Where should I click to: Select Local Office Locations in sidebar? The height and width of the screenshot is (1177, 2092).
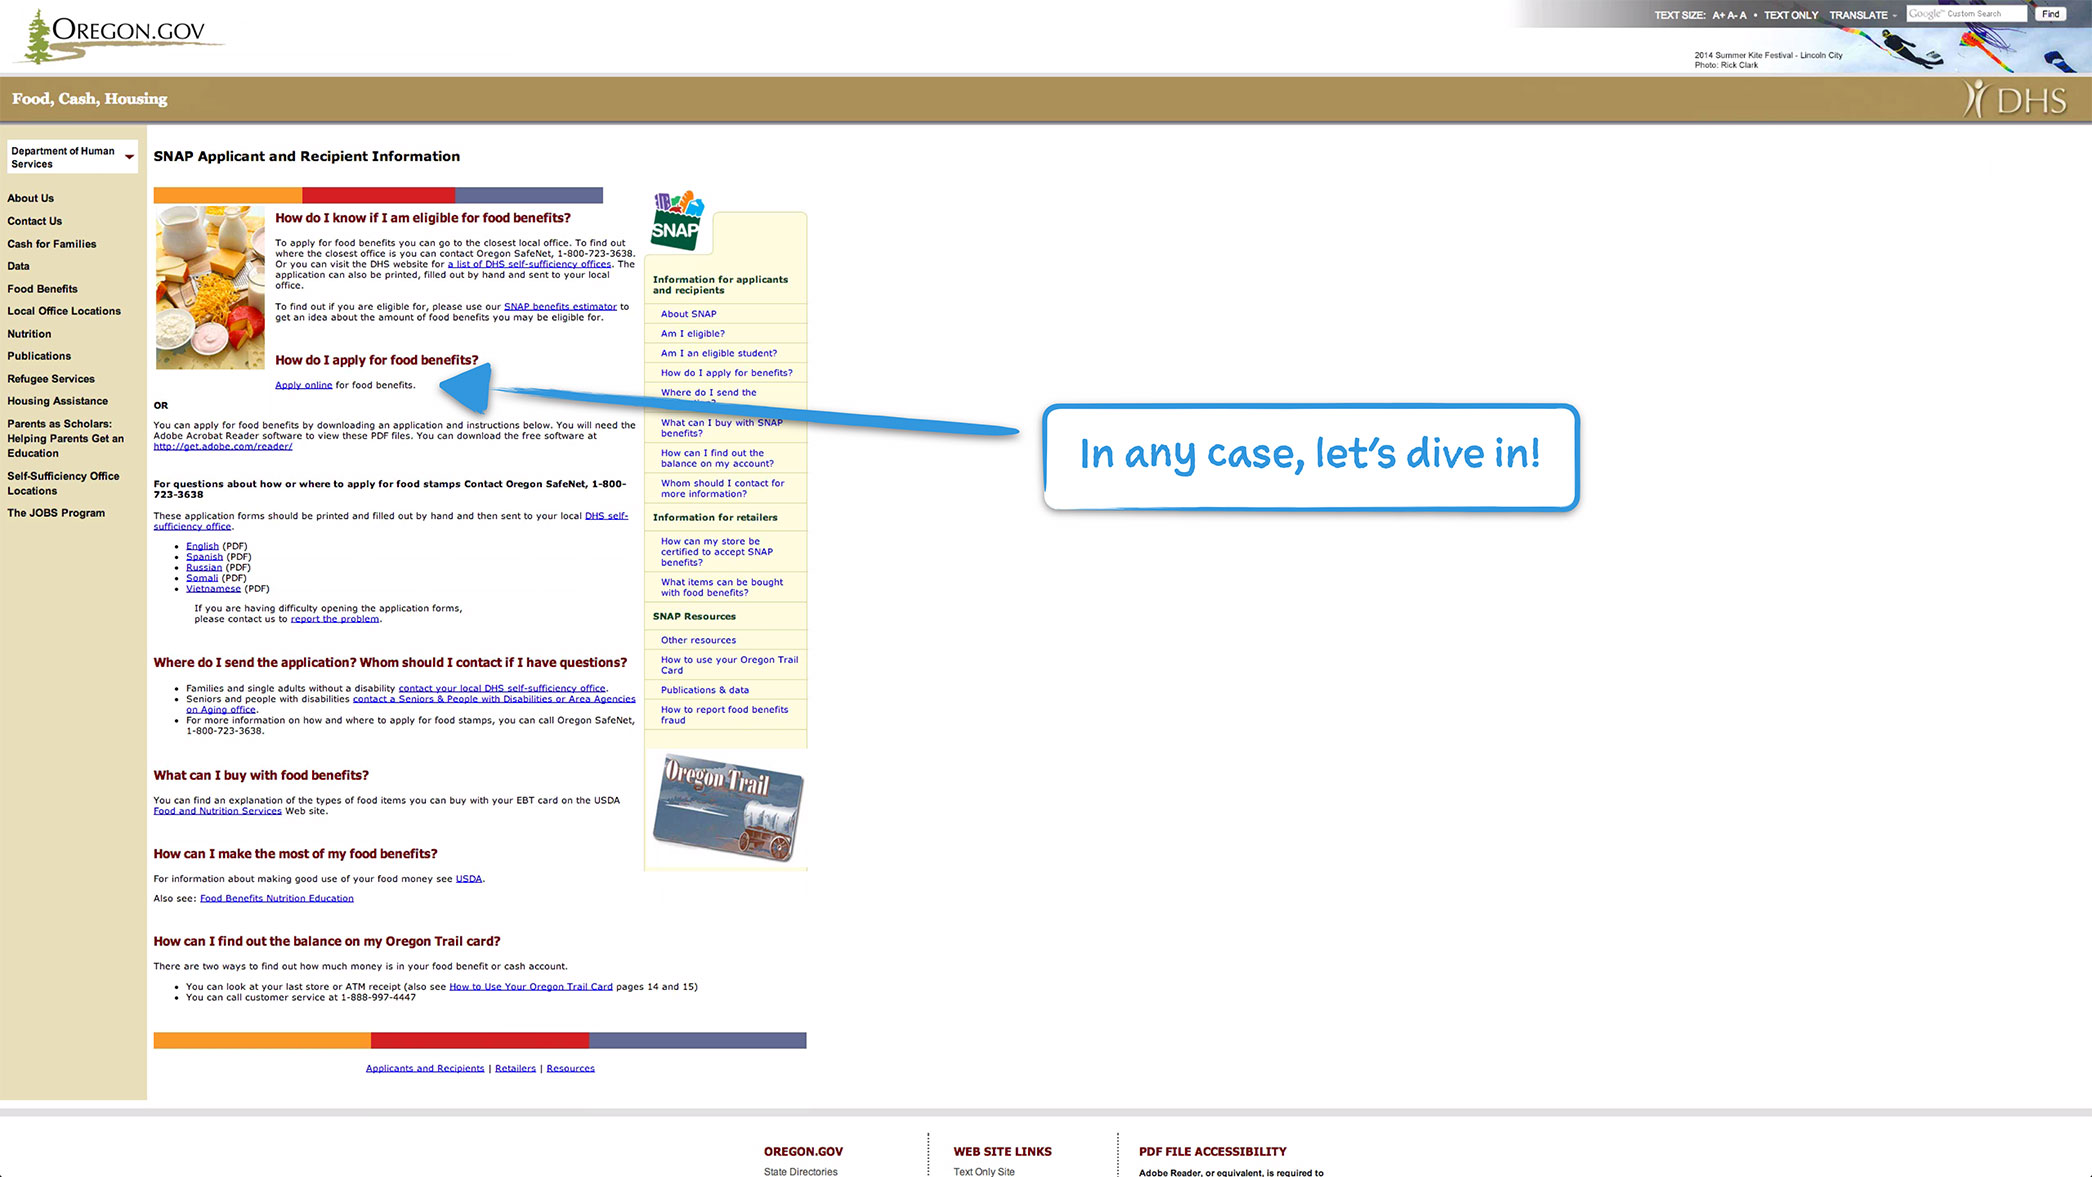pos(64,311)
